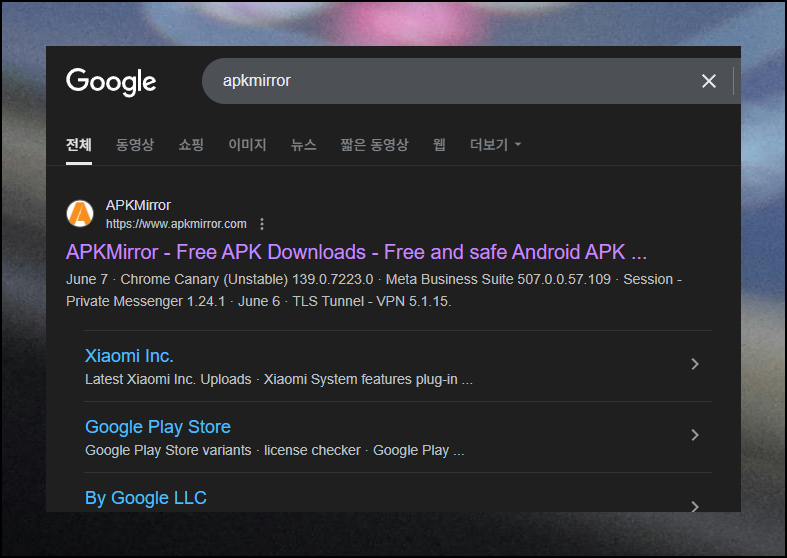
Task: Switch to the 웹 tab
Action: click(x=439, y=145)
